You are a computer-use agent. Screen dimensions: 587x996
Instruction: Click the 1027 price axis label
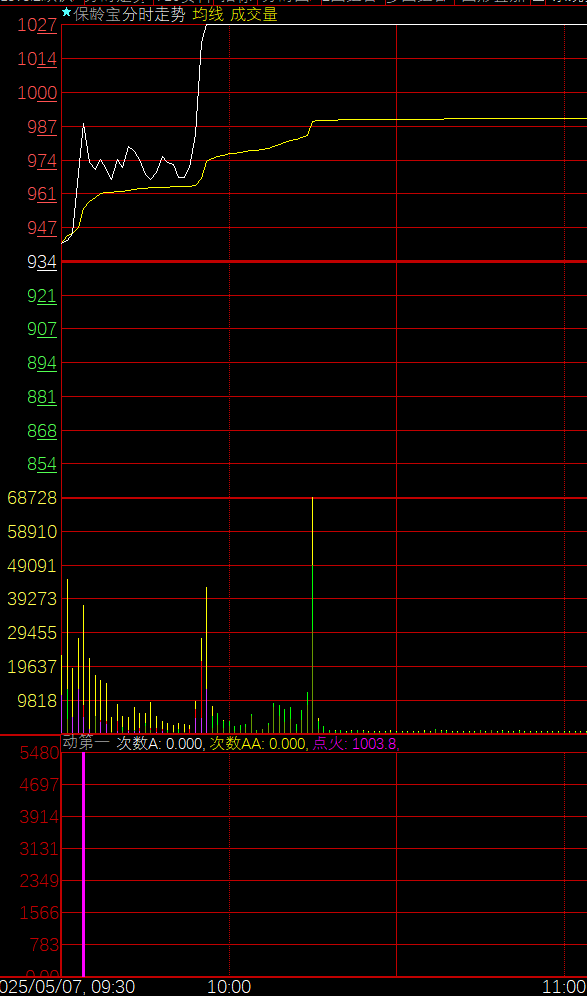click(x=37, y=25)
